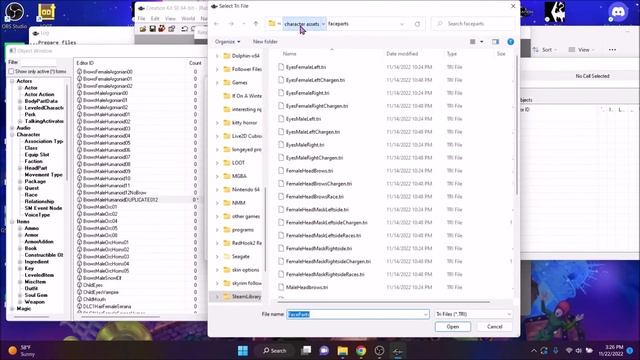
Task: Click the EyesFemaleLeft.tri file icon
Action: tap(281, 67)
